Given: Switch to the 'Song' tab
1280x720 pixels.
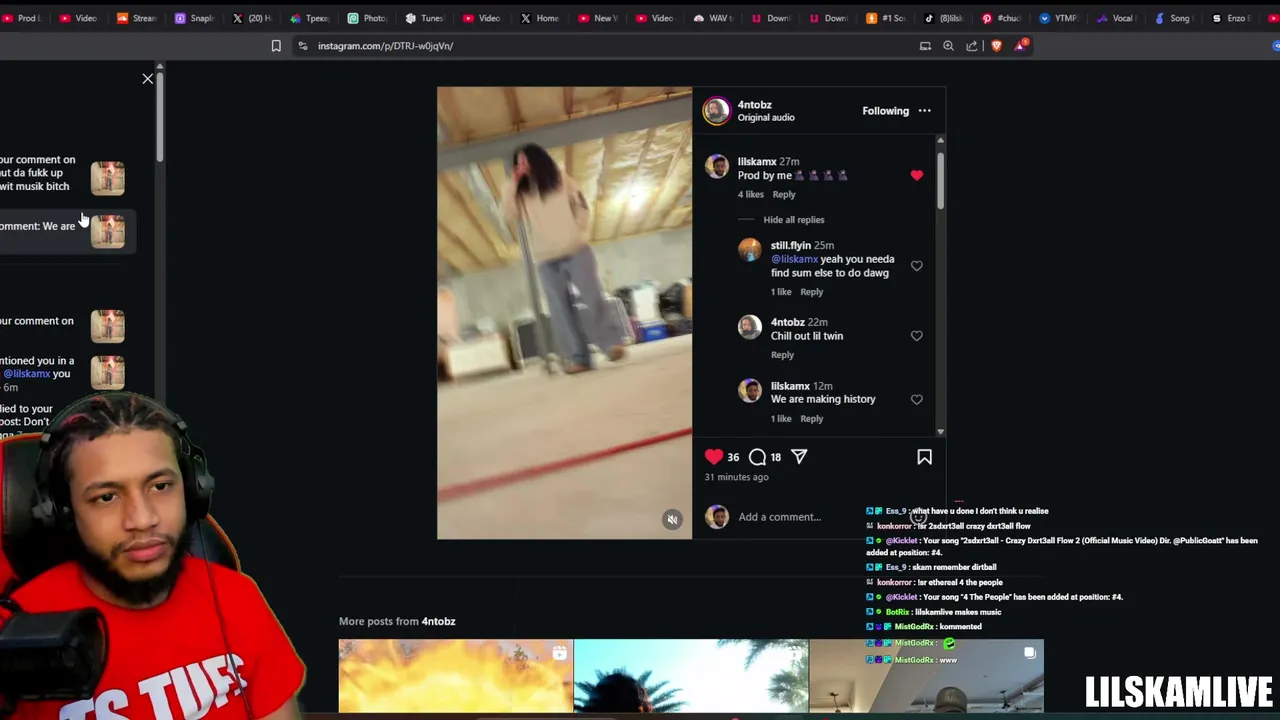Looking at the screenshot, I should pyautogui.click(x=1174, y=18).
